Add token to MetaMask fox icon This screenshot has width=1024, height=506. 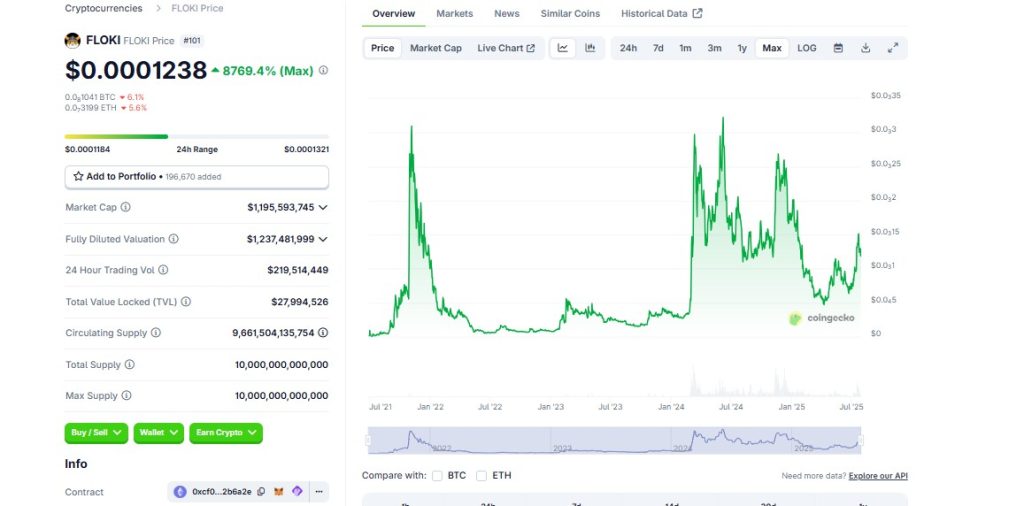click(x=279, y=492)
